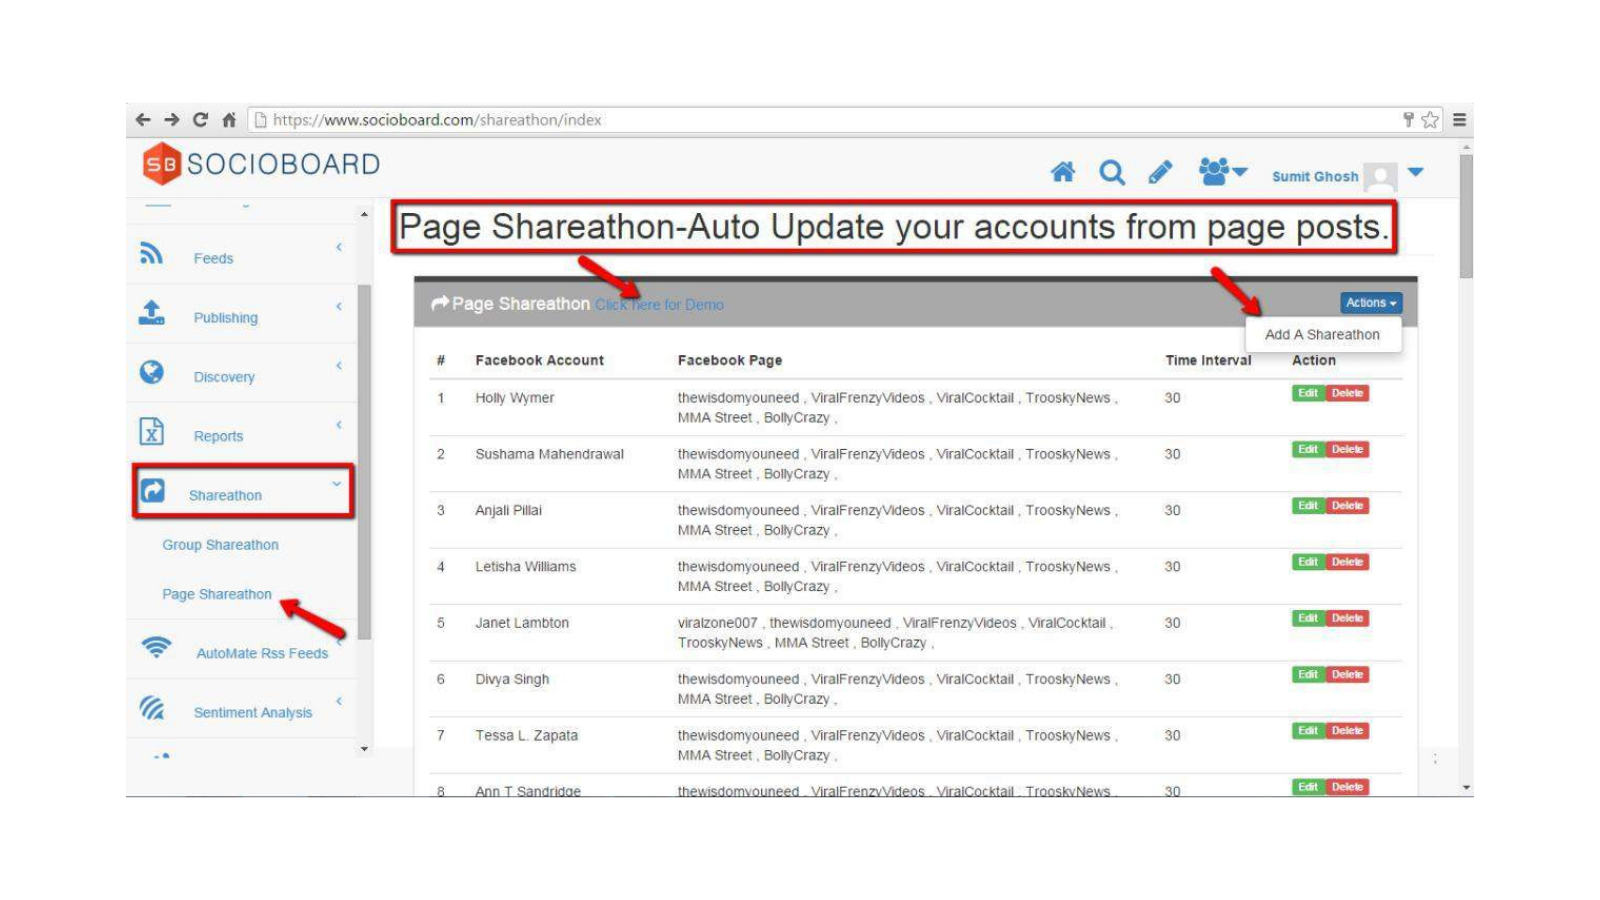The height and width of the screenshot is (900, 1600).
Task: Open the Click here for Demo link
Action: tap(659, 304)
